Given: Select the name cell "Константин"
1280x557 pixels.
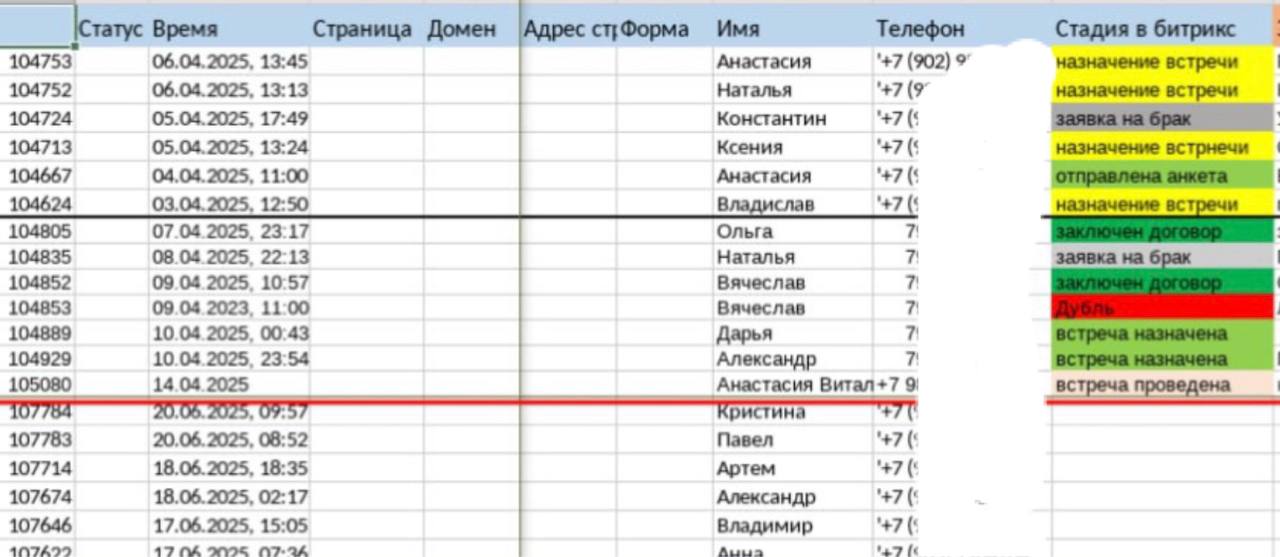Looking at the screenshot, I should click(771, 119).
